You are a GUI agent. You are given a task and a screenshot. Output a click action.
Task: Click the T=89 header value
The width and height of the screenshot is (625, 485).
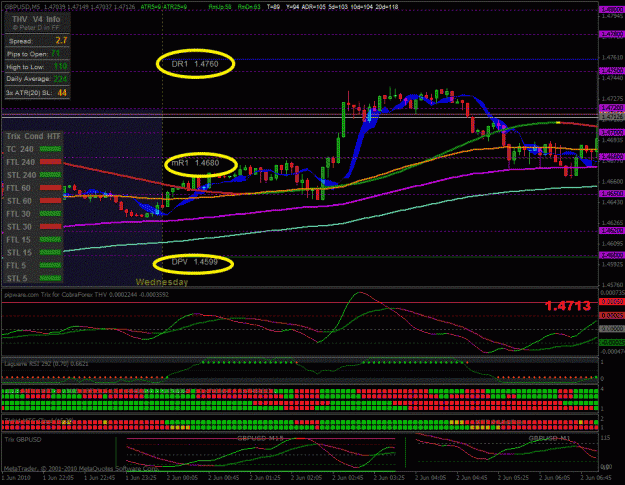point(273,7)
